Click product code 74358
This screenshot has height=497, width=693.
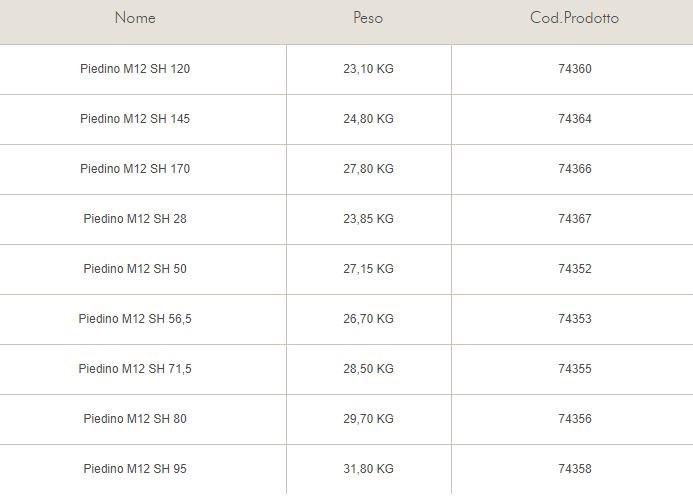(575, 469)
